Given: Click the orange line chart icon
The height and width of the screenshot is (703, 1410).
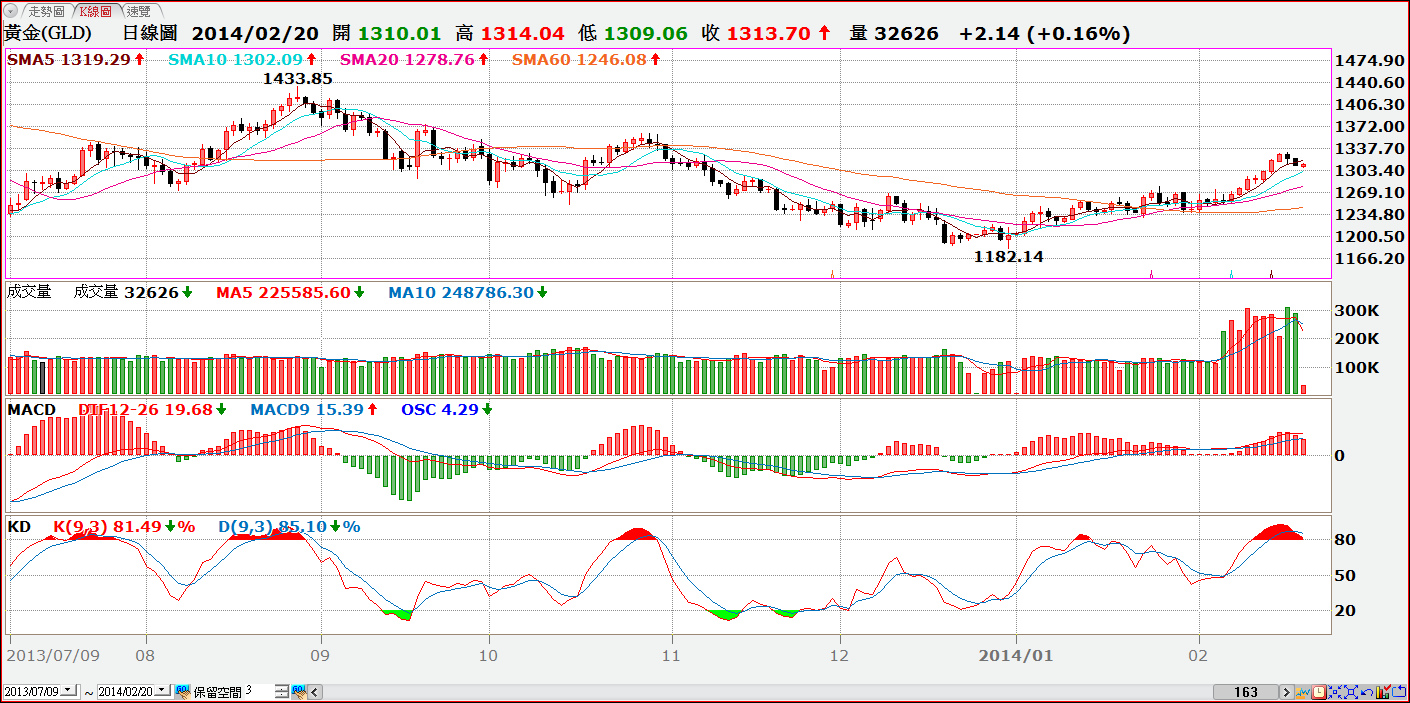Looking at the screenshot, I should click(x=1304, y=691).
